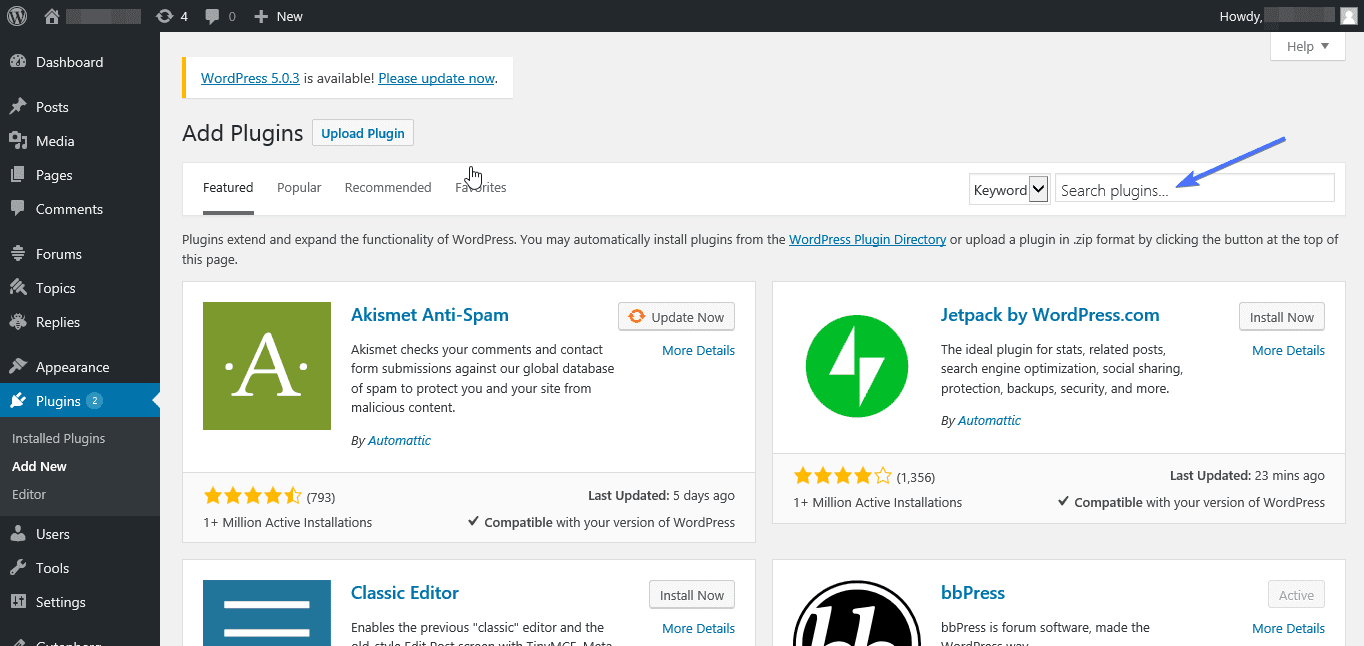
Task: Select the Add New submenu item
Action: click(x=39, y=466)
